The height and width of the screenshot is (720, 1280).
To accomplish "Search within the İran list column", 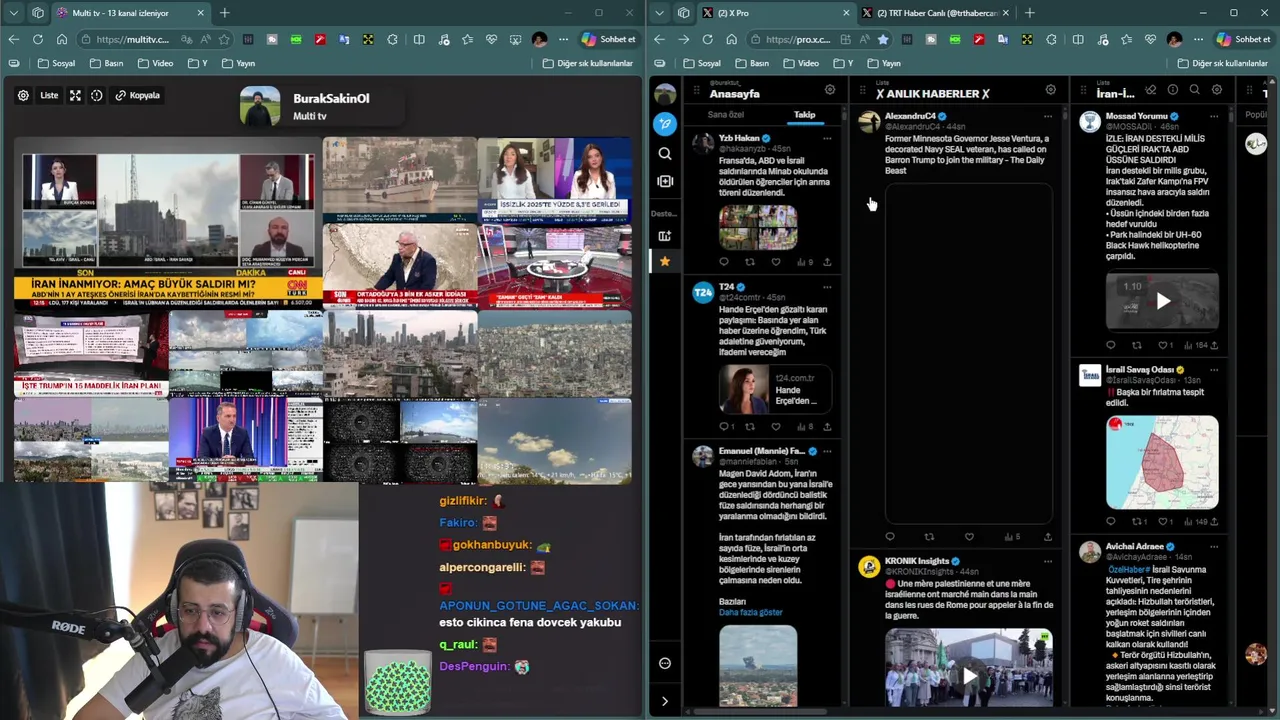I will click(1195, 90).
